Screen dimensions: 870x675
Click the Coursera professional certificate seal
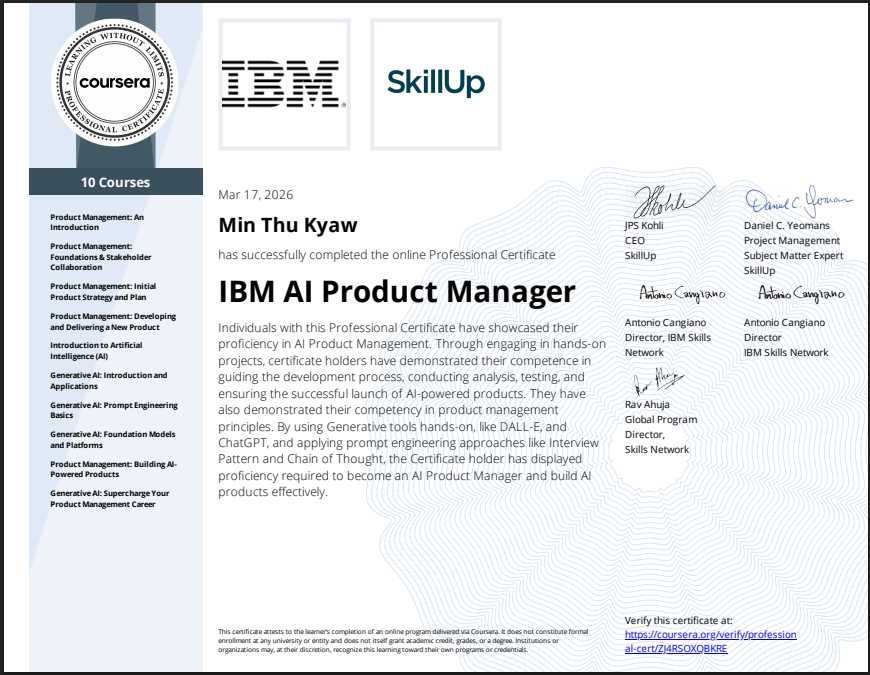115,82
